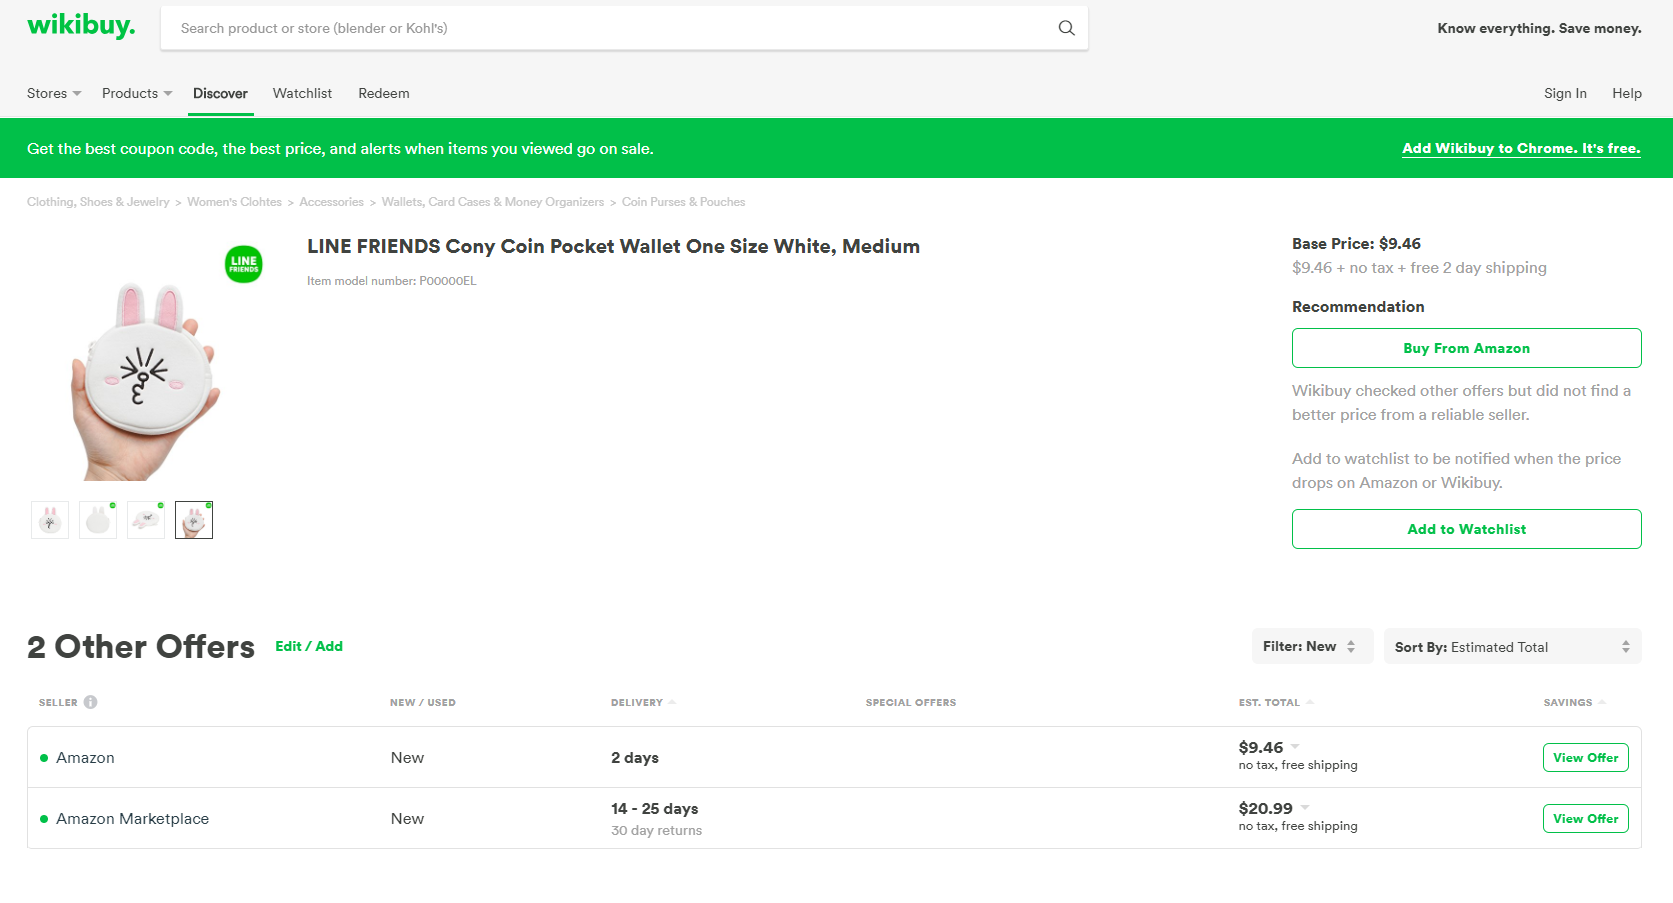Expand $9.46 price breakdown arrow

coord(1295,746)
